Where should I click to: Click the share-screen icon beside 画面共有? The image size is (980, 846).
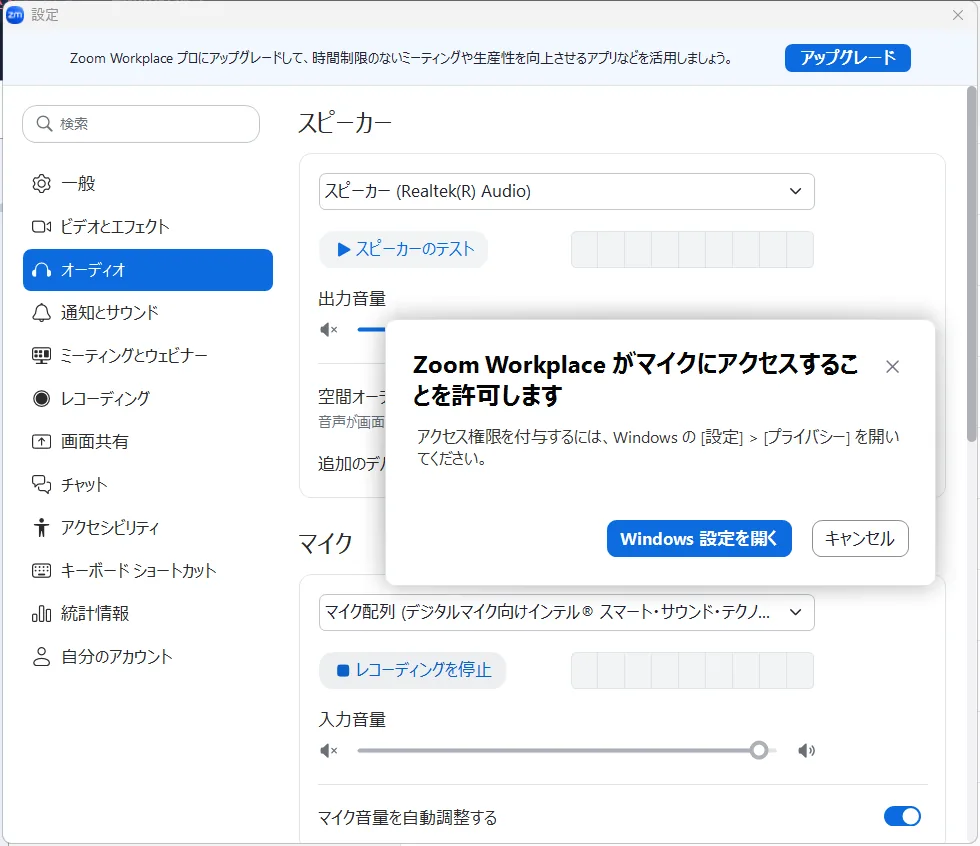point(41,442)
